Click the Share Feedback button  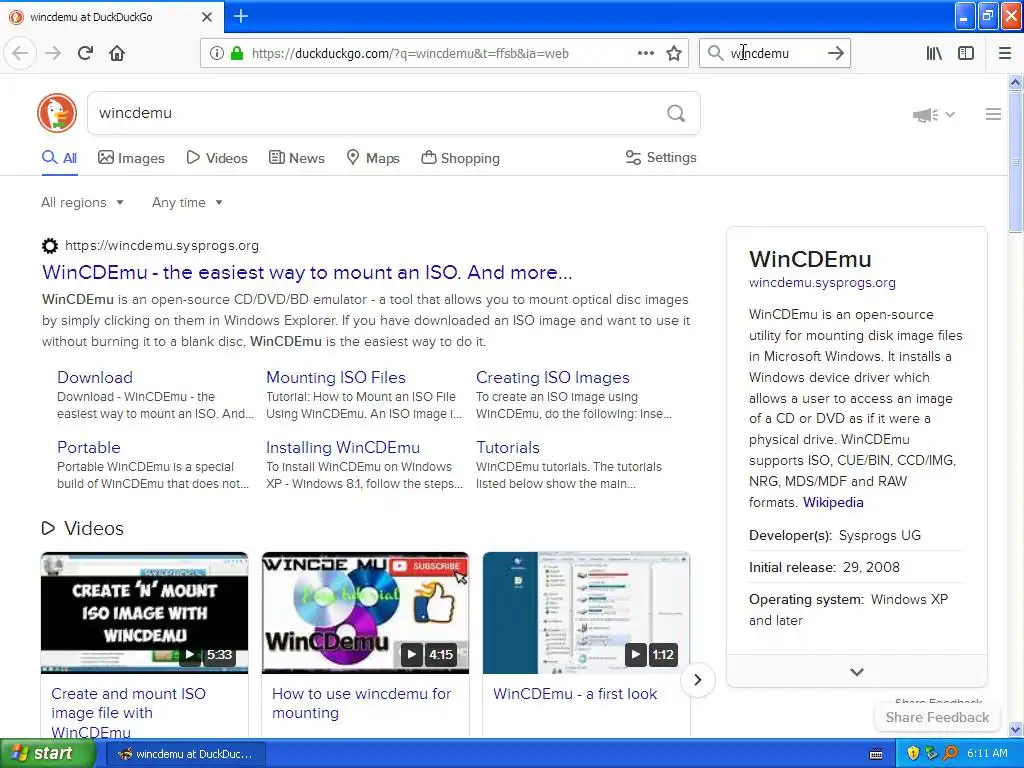[937, 717]
